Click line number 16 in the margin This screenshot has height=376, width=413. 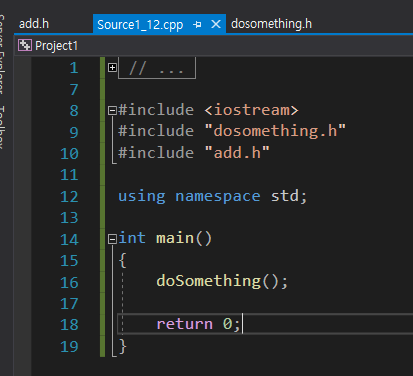(69, 283)
